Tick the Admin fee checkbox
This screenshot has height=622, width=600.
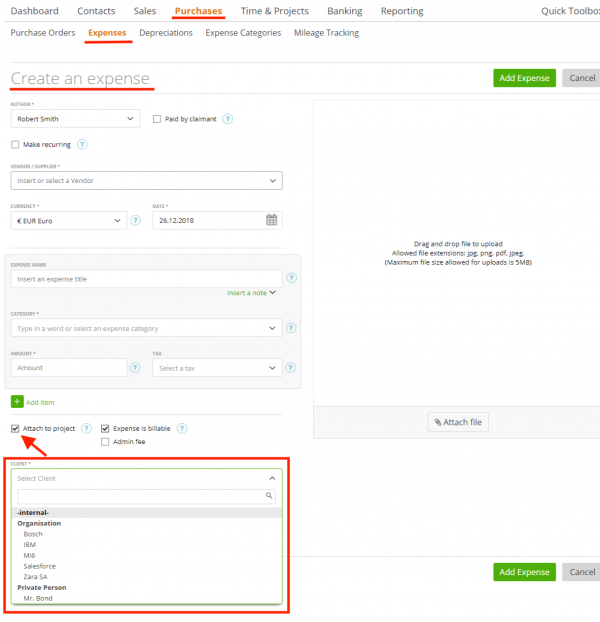point(105,442)
